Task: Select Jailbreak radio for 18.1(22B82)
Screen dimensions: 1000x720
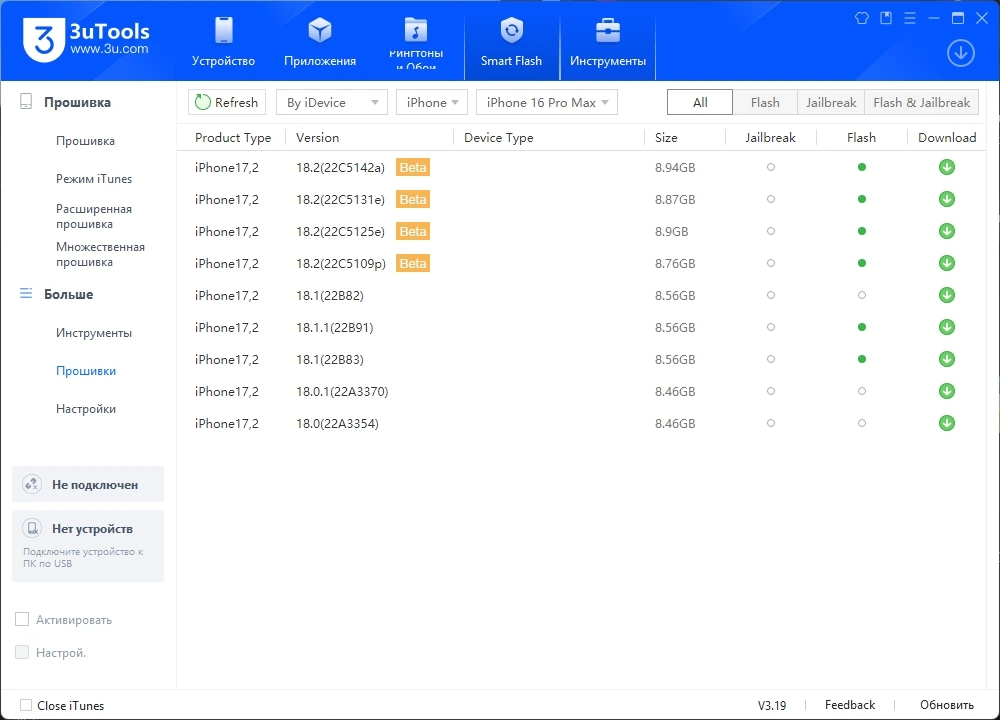Action: (x=770, y=295)
